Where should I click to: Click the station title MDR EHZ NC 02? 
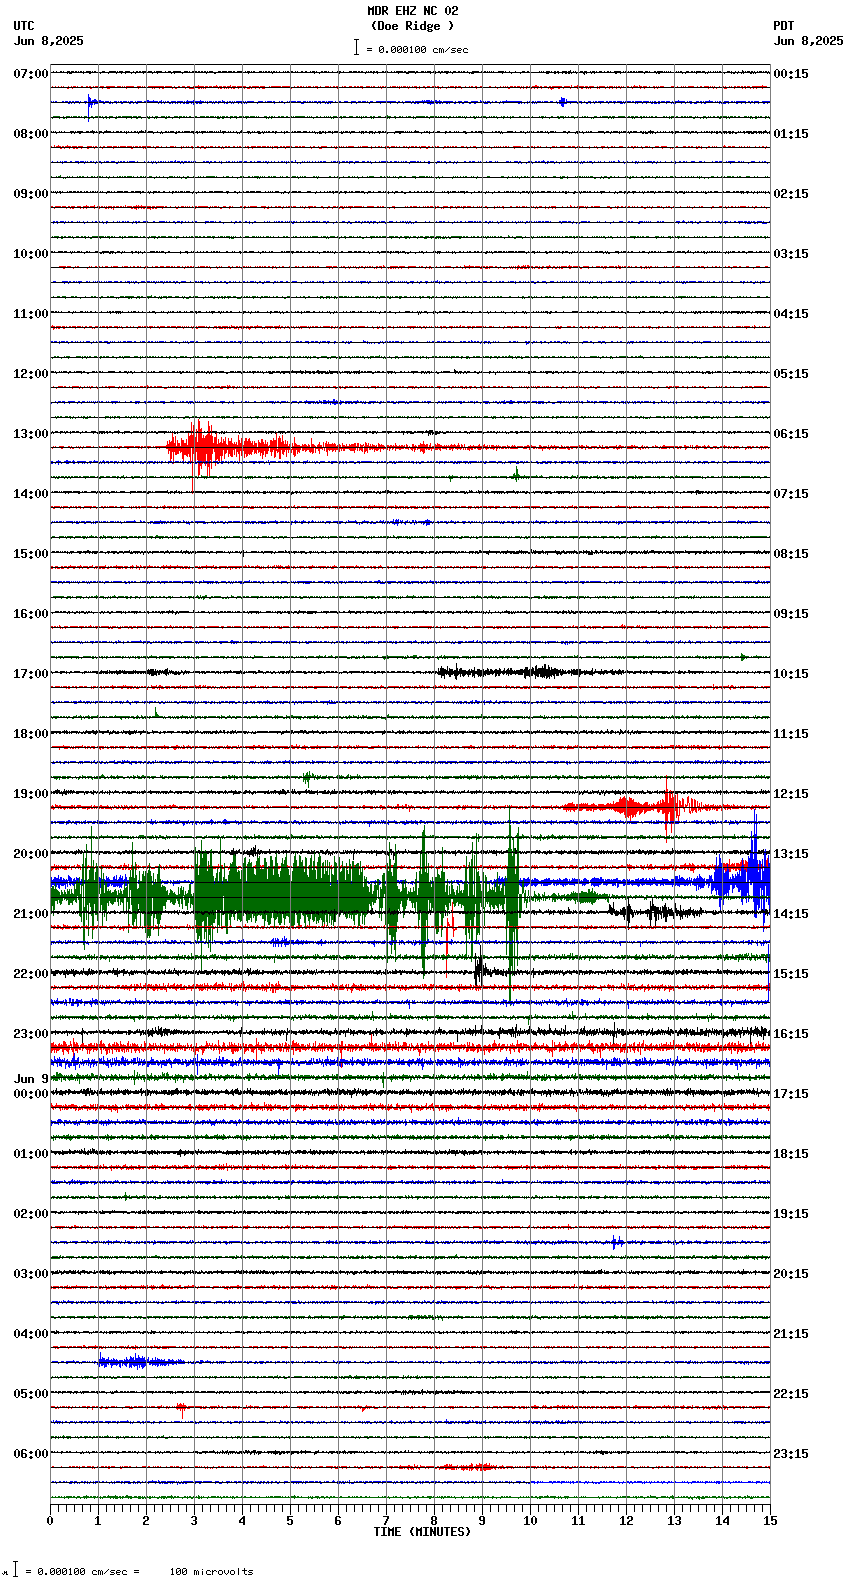412,11
